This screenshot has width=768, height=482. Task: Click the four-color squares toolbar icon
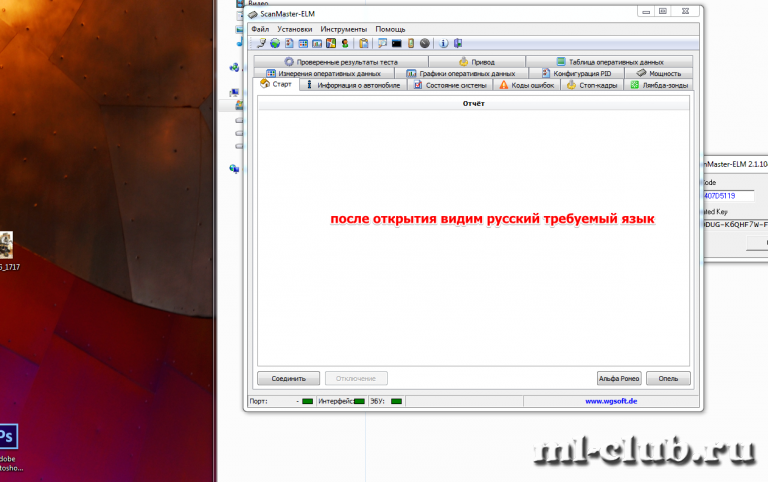pyautogui.click(x=331, y=43)
